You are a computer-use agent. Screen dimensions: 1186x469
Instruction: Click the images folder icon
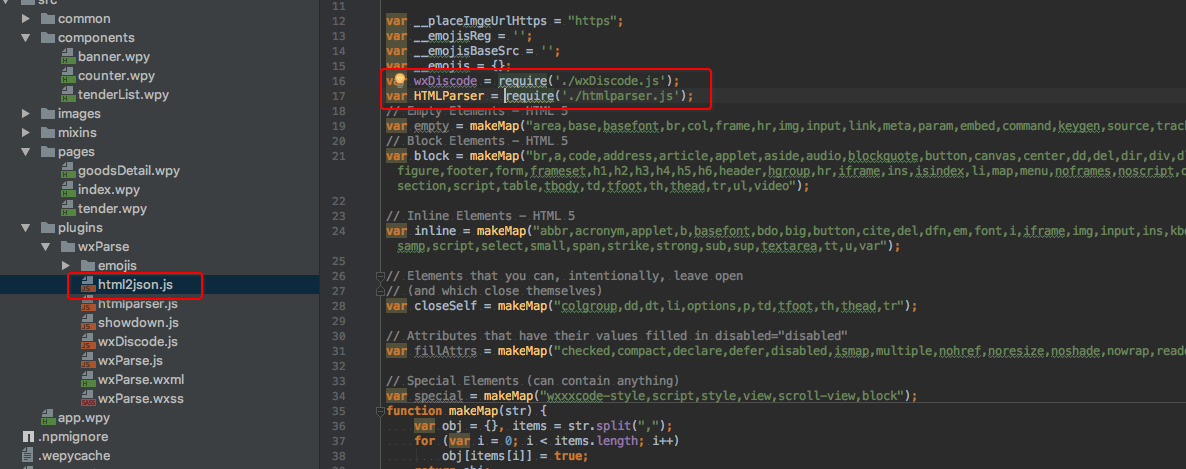pyautogui.click(x=47, y=114)
